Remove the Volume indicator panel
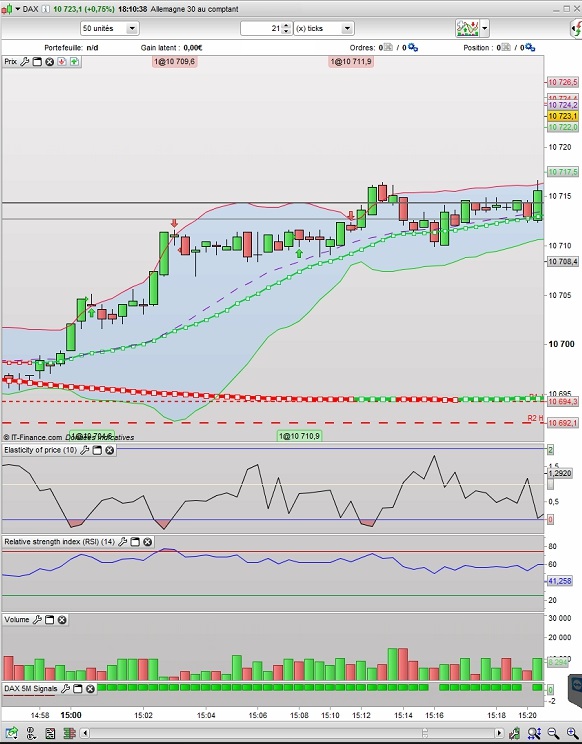This screenshot has width=582, height=744. coord(62,620)
